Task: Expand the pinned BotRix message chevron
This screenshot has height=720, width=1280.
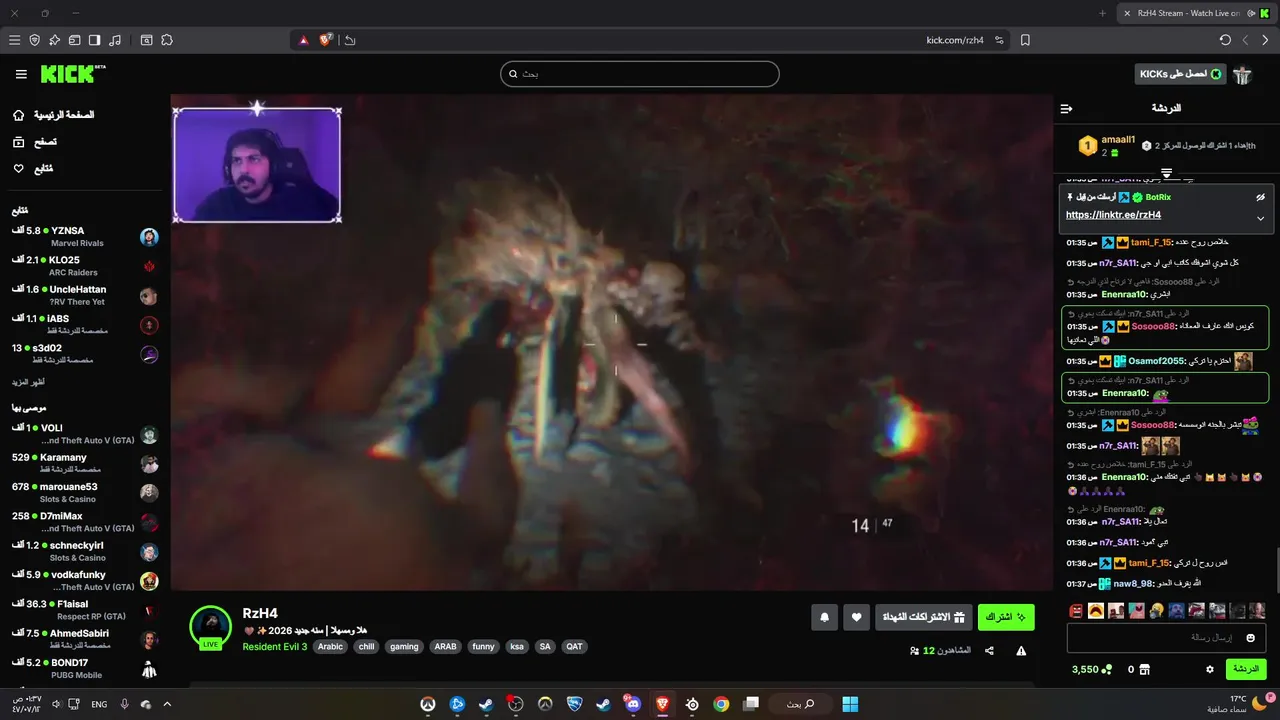Action: point(1261,218)
